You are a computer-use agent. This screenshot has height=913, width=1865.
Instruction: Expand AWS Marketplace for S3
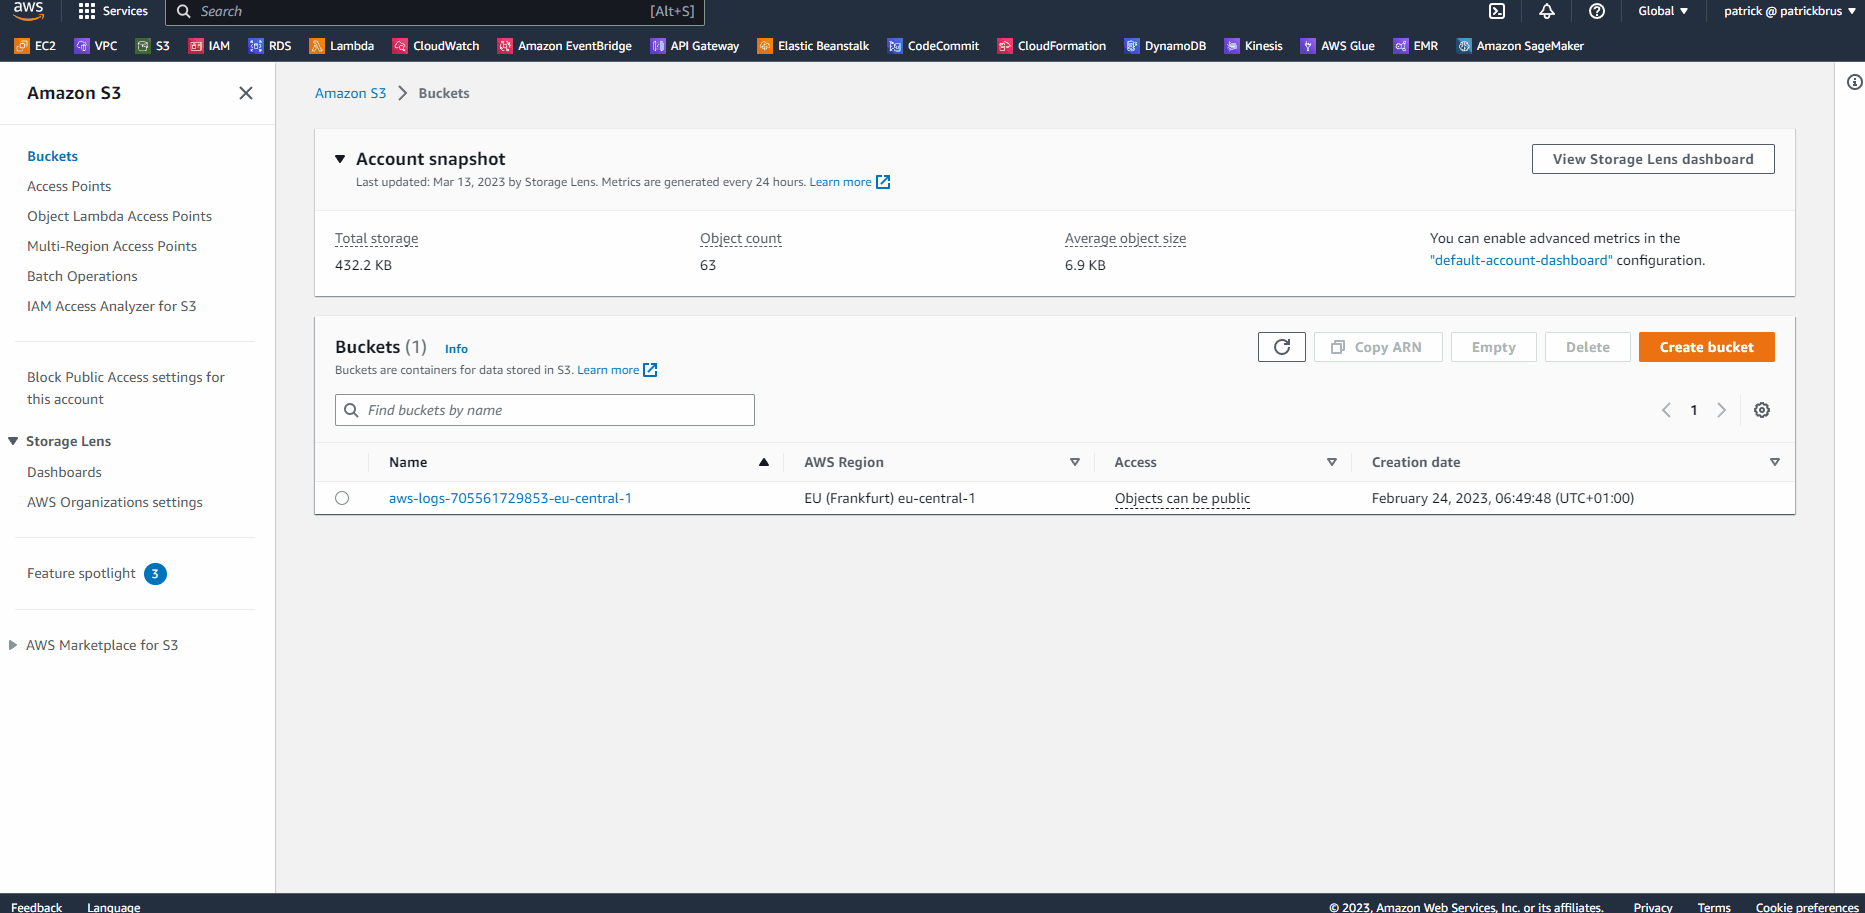click(x=13, y=645)
